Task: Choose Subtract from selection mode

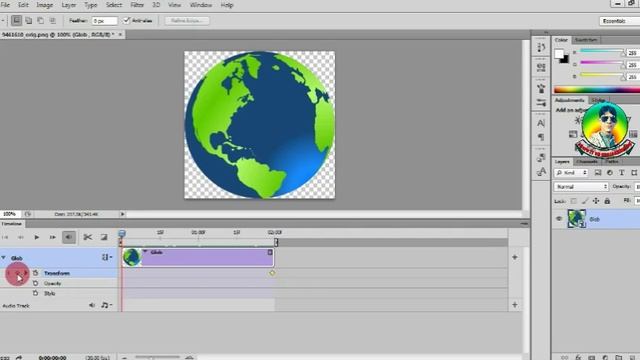Action: coord(40,20)
